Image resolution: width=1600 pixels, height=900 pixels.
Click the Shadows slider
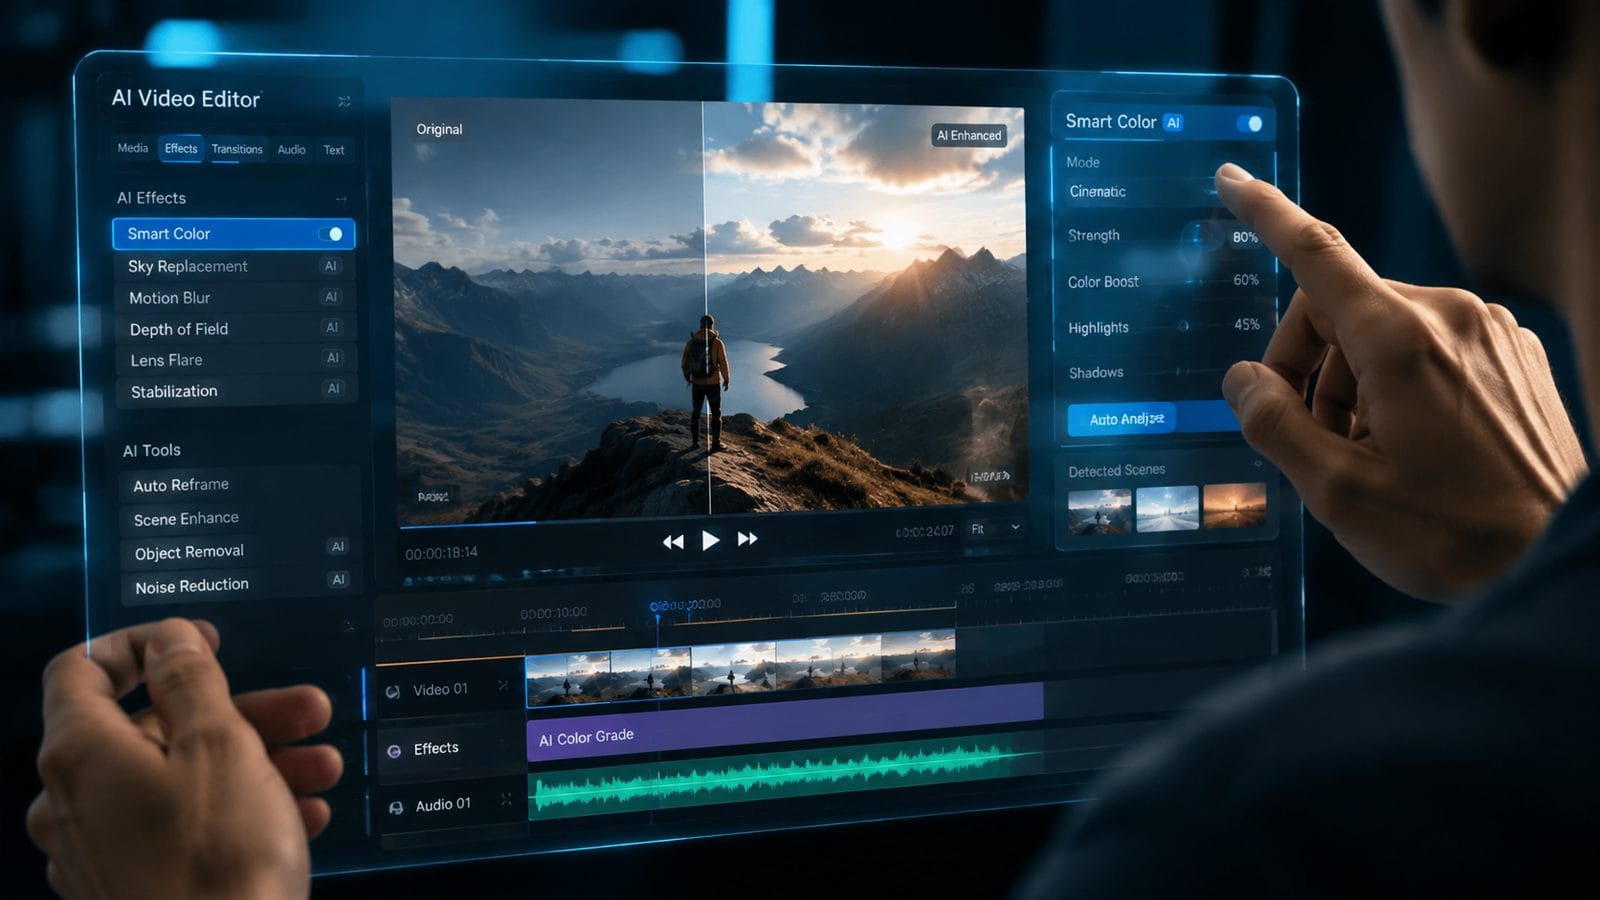click(x=1180, y=372)
